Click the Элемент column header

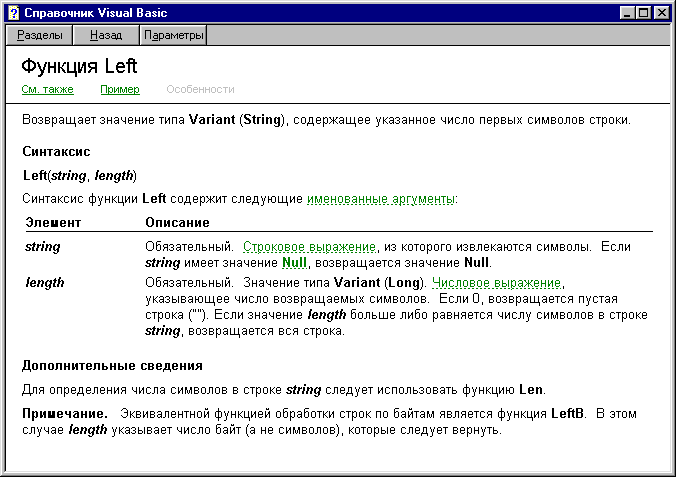point(53,223)
